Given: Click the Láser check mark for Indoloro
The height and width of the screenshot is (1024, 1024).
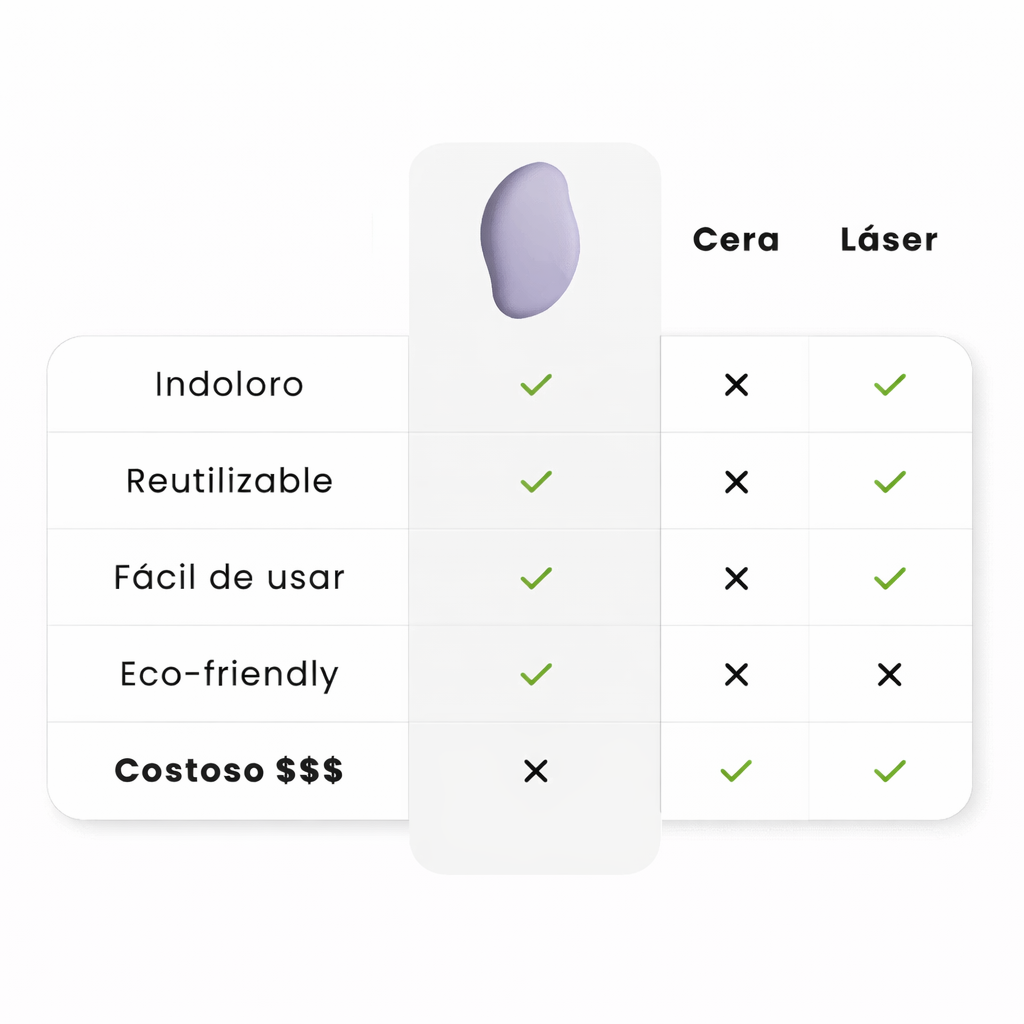Looking at the screenshot, I should pos(889,384).
